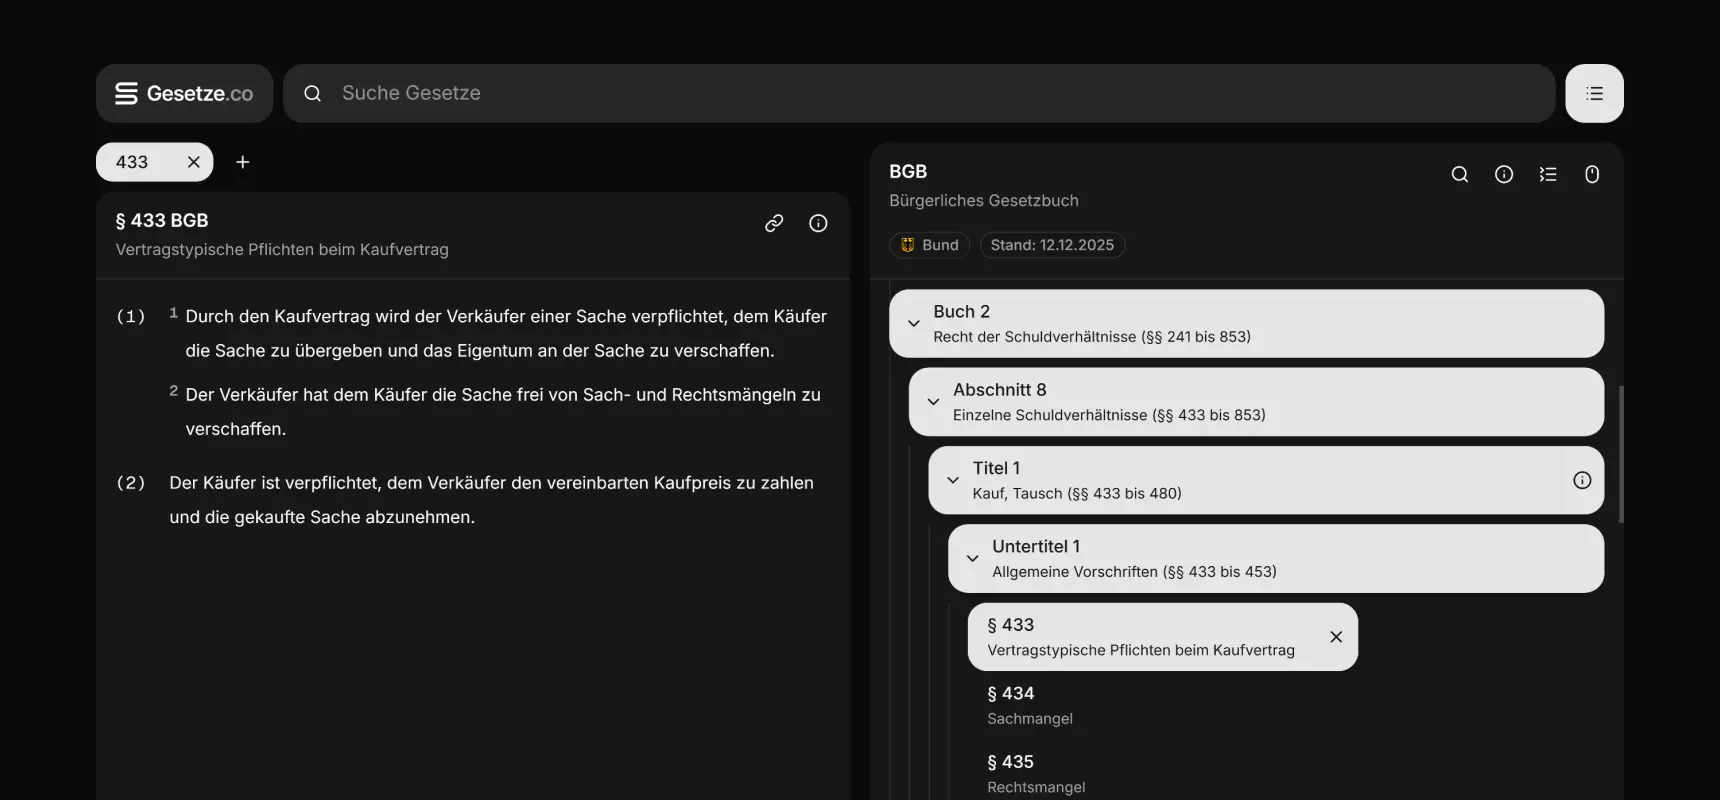The image size is (1720, 800).
Task: Collapse Untertitel 1 Allgemeine Vorschriften
Action: [972, 558]
